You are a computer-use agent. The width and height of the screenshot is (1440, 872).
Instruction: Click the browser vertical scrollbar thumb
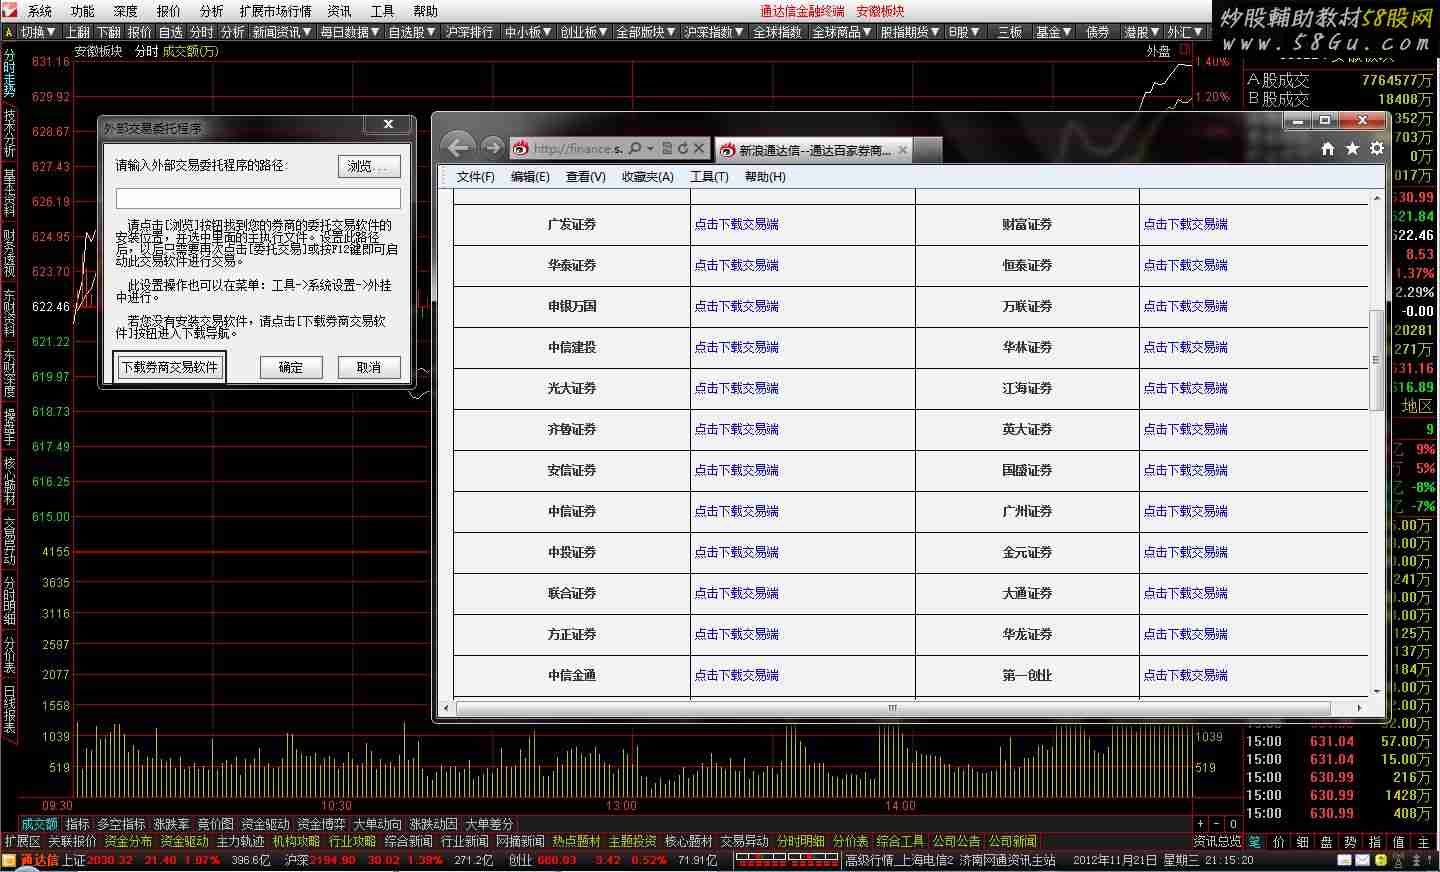click(1376, 359)
